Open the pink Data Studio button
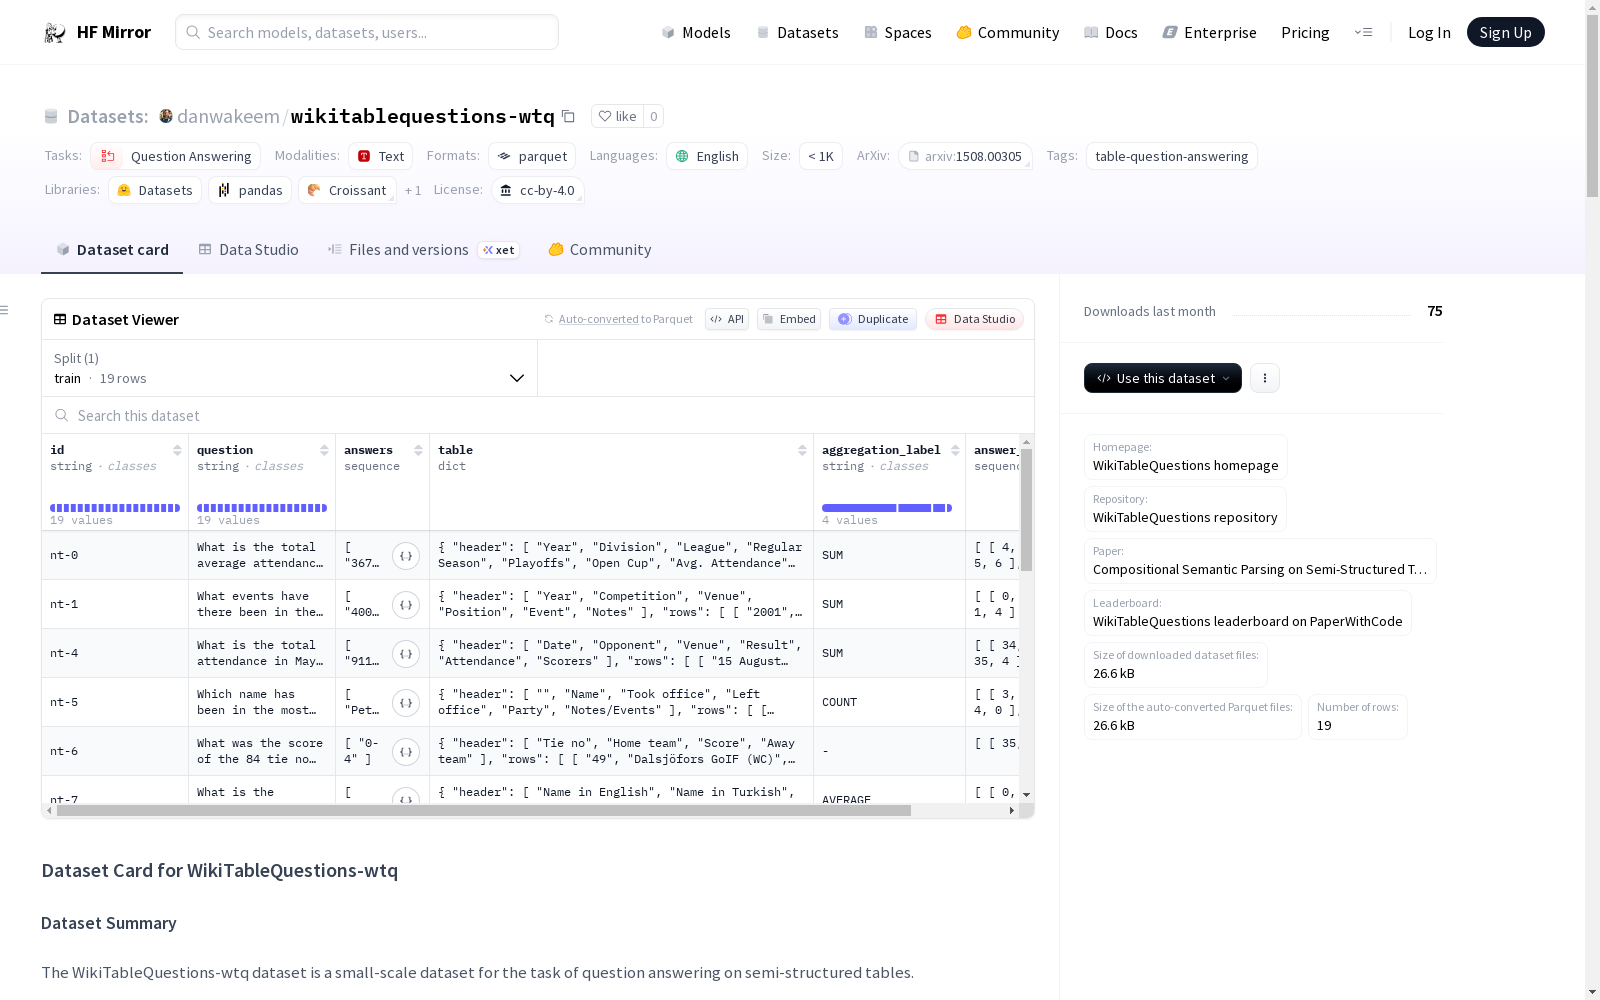Viewport: 1600px width, 1000px height. tap(975, 319)
